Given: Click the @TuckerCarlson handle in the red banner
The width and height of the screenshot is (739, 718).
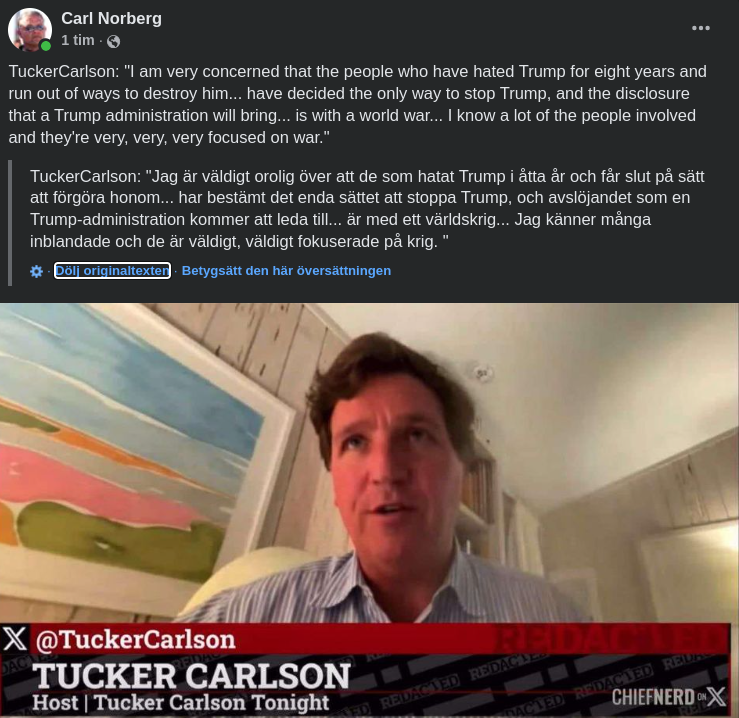Looking at the screenshot, I should click(135, 640).
